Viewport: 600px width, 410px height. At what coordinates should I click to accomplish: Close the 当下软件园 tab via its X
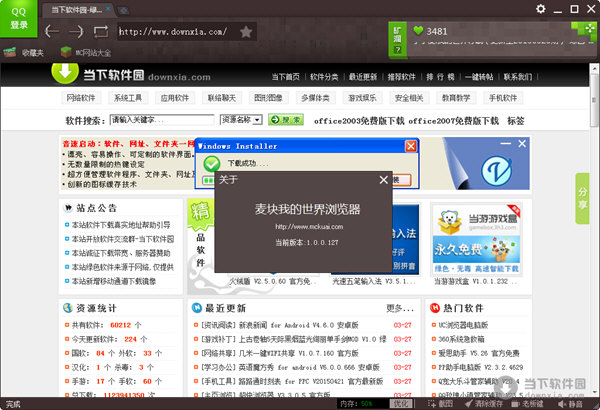tap(108, 8)
